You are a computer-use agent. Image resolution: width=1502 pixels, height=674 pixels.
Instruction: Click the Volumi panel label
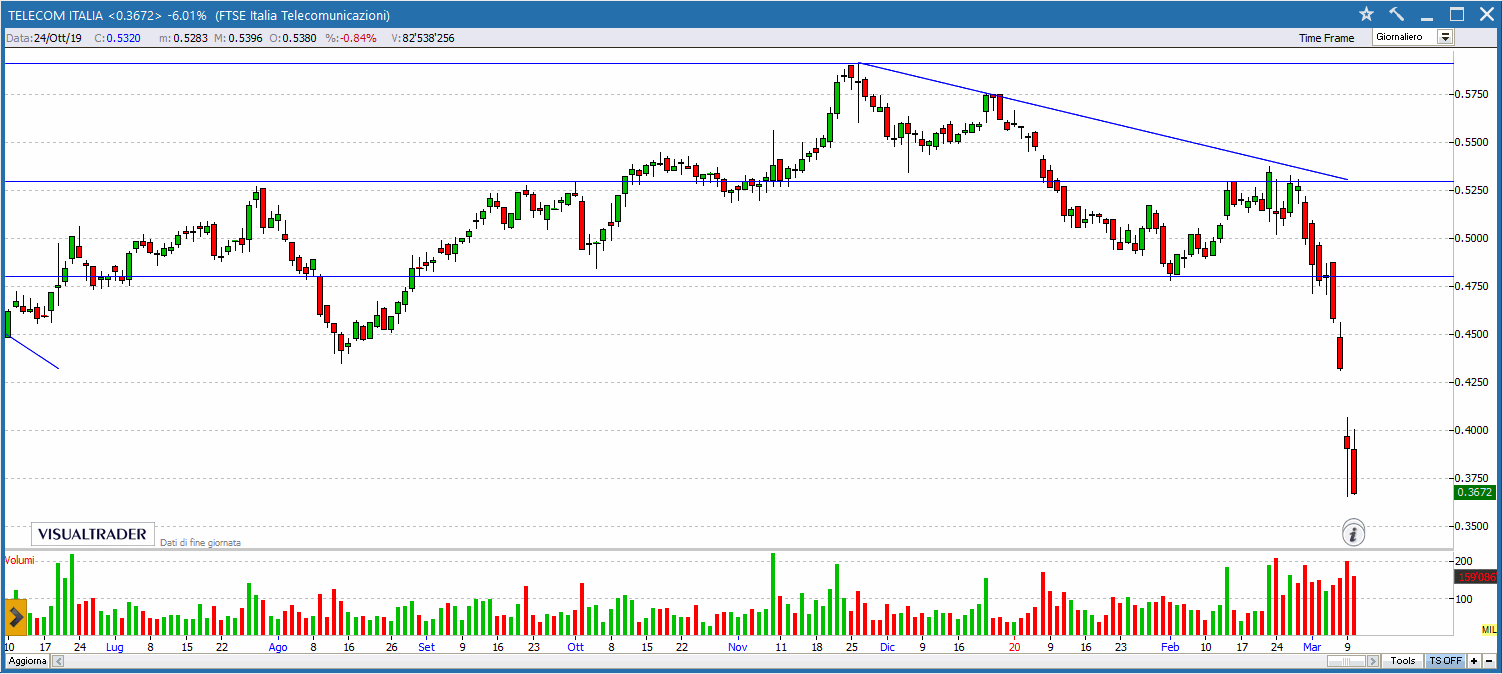(20, 560)
